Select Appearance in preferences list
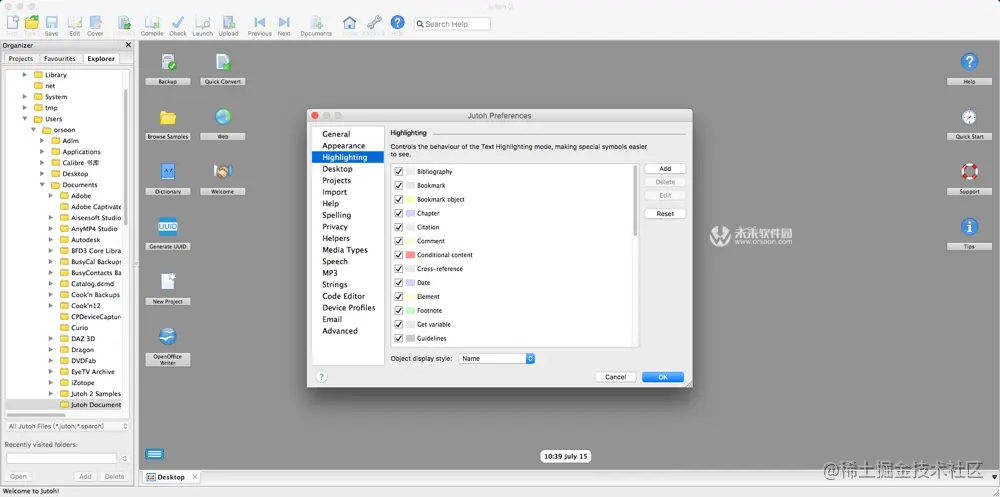This screenshot has width=1000, height=497. (344, 145)
